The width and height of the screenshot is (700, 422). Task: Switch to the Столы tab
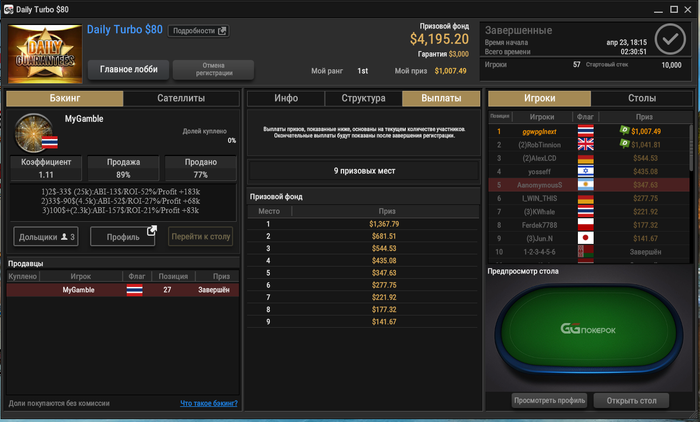(x=642, y=98)
